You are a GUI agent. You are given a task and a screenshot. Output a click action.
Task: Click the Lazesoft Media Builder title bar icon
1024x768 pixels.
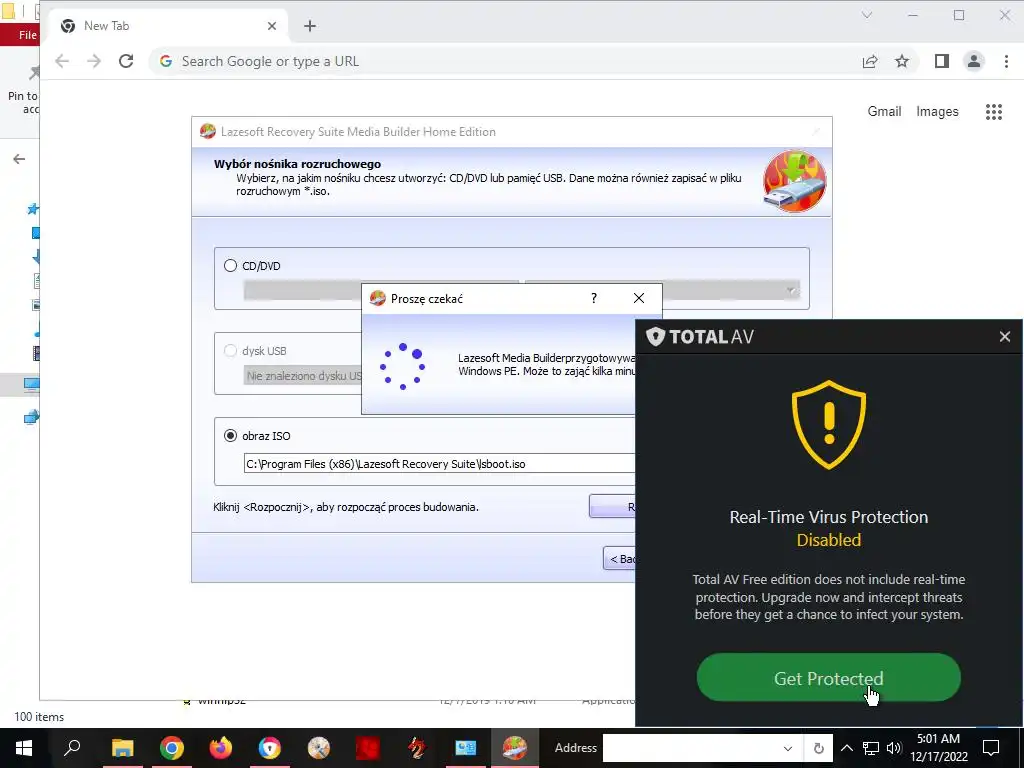tap(208, 131)
